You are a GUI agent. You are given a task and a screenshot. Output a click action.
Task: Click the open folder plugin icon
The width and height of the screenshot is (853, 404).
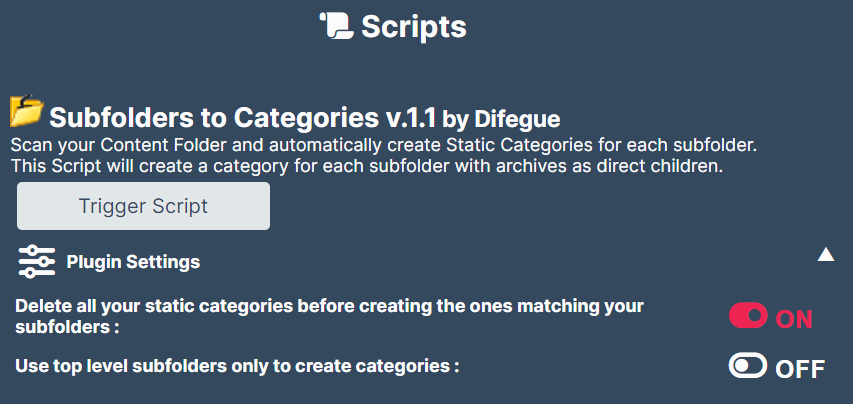27,110
